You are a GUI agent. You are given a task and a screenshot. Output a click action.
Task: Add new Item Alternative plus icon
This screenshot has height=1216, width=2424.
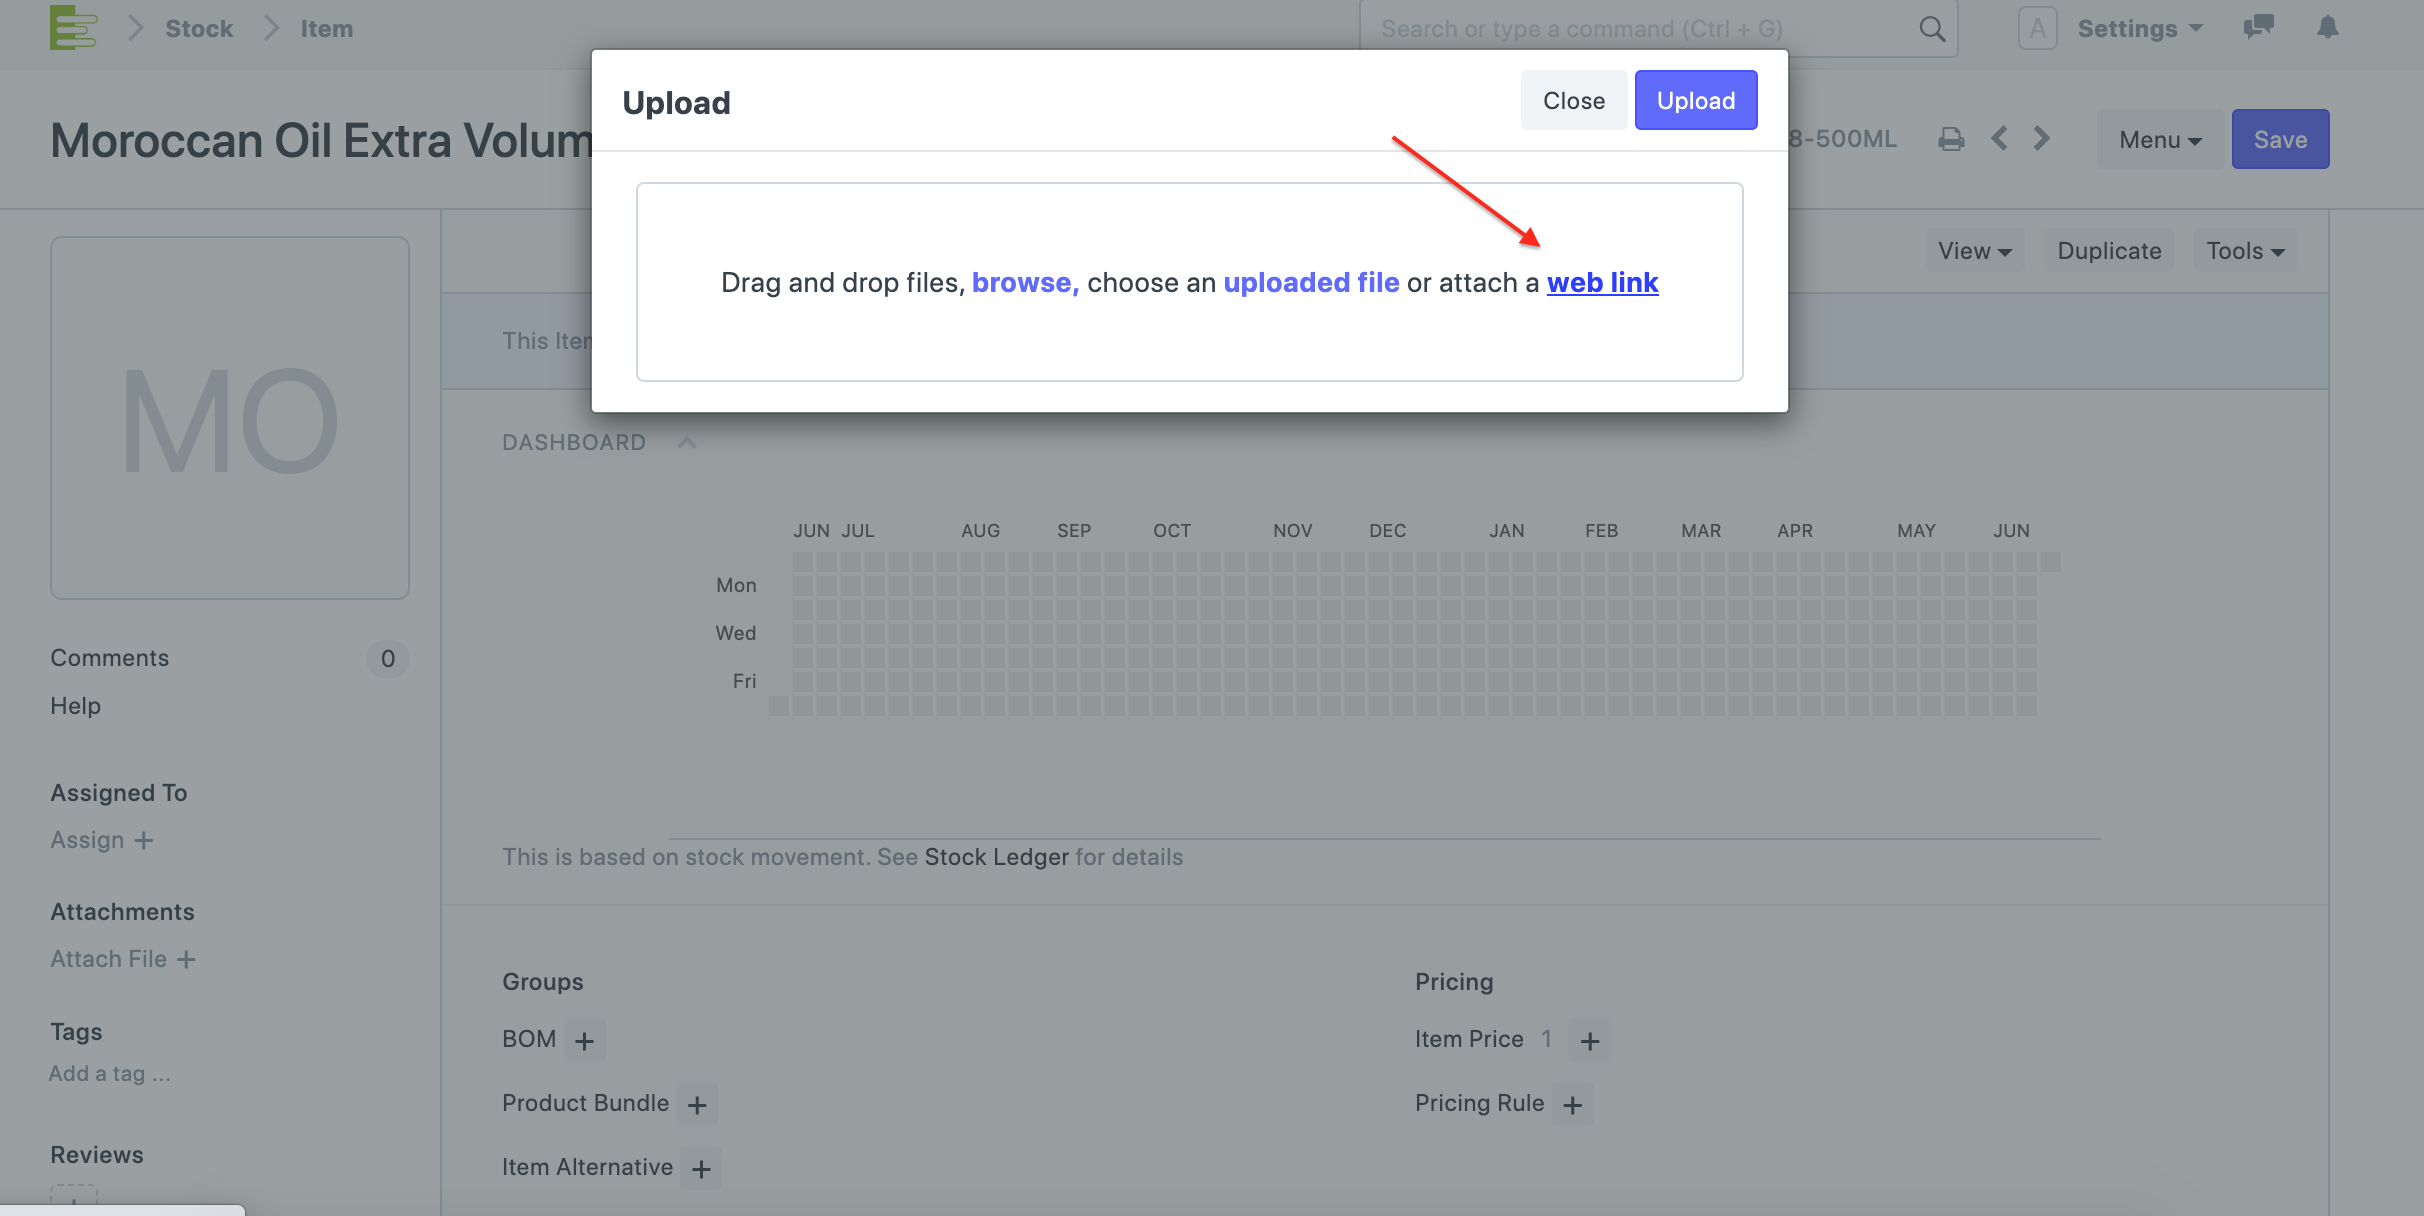pos(701,1169)
